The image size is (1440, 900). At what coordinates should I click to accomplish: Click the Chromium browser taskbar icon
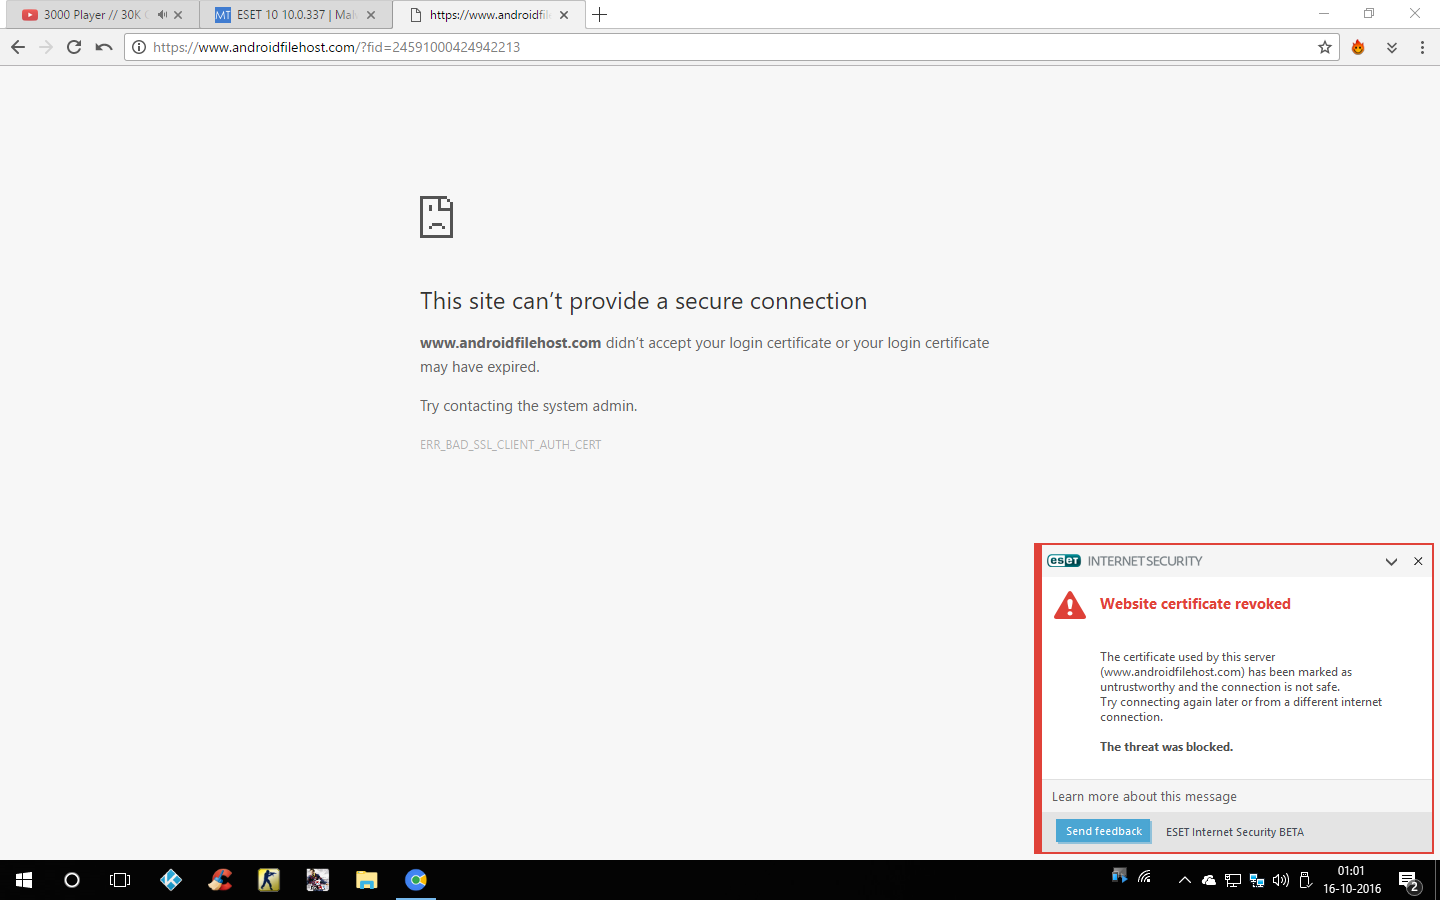click(416, 880)
